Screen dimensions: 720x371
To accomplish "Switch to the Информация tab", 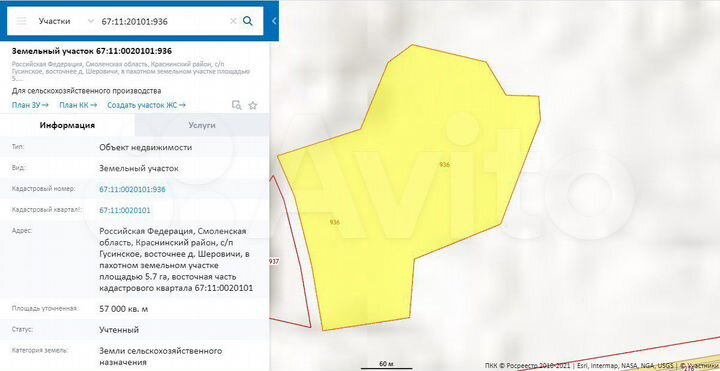I will pyautogui.click(x=67, y=125).
